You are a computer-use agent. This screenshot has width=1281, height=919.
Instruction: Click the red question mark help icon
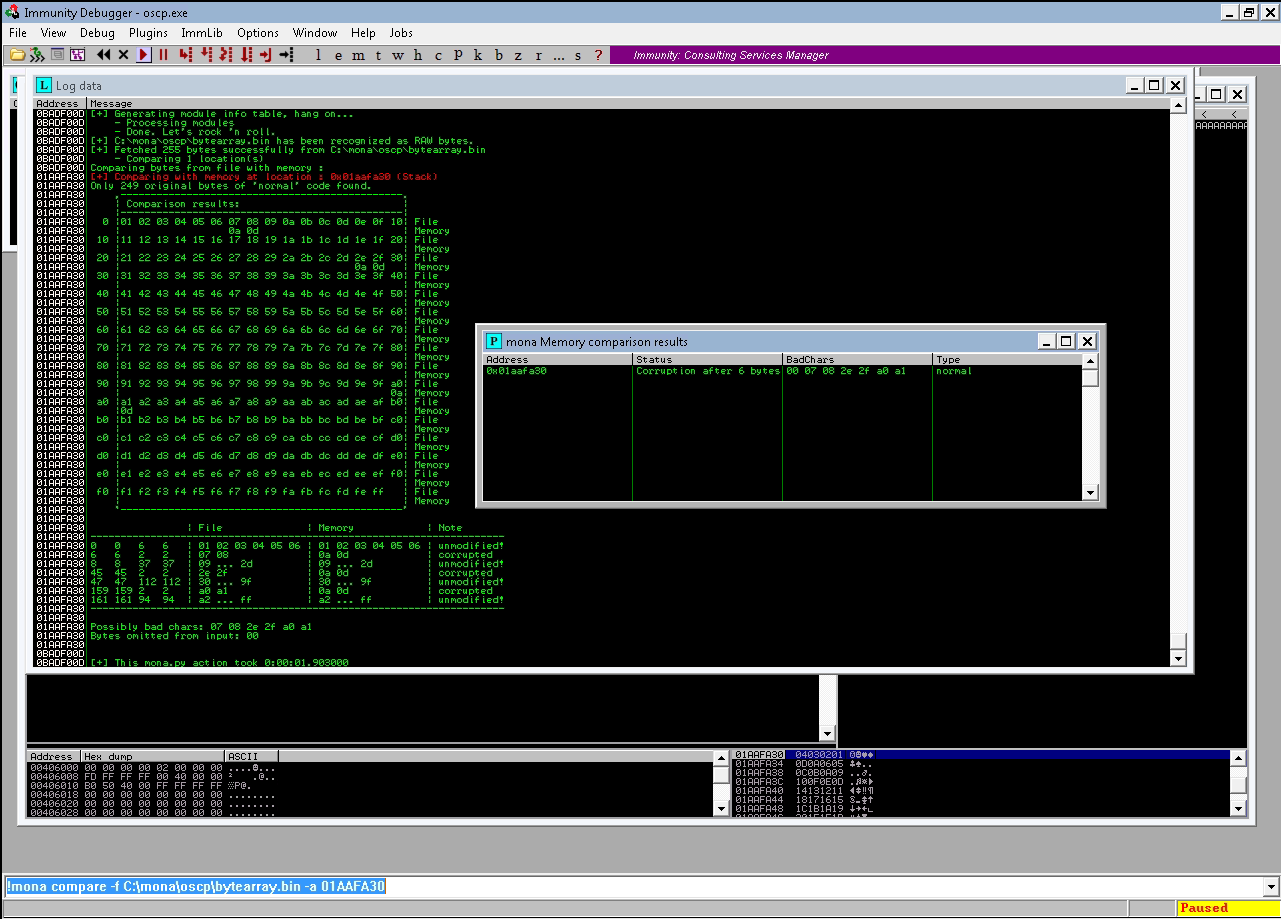pos(599,55)
